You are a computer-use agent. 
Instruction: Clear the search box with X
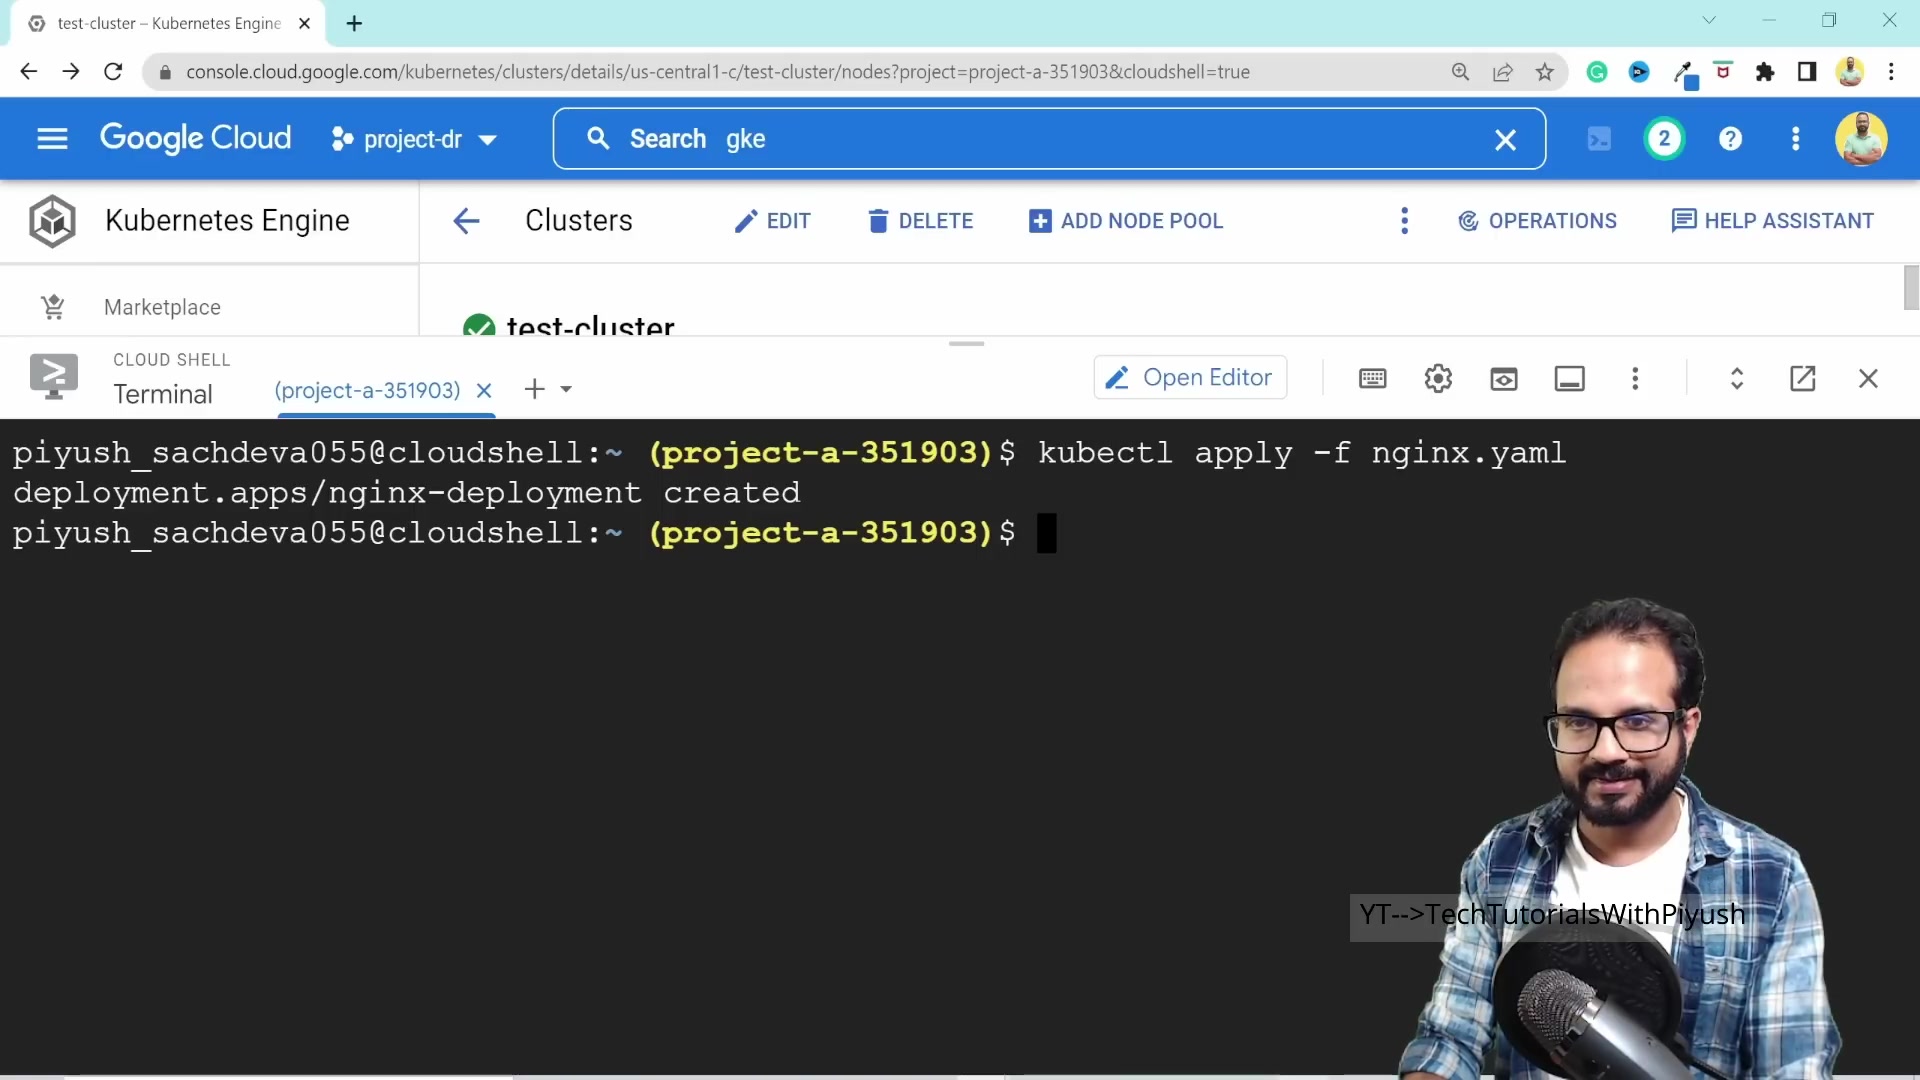pyautogui.click(x=1505, y=140)
